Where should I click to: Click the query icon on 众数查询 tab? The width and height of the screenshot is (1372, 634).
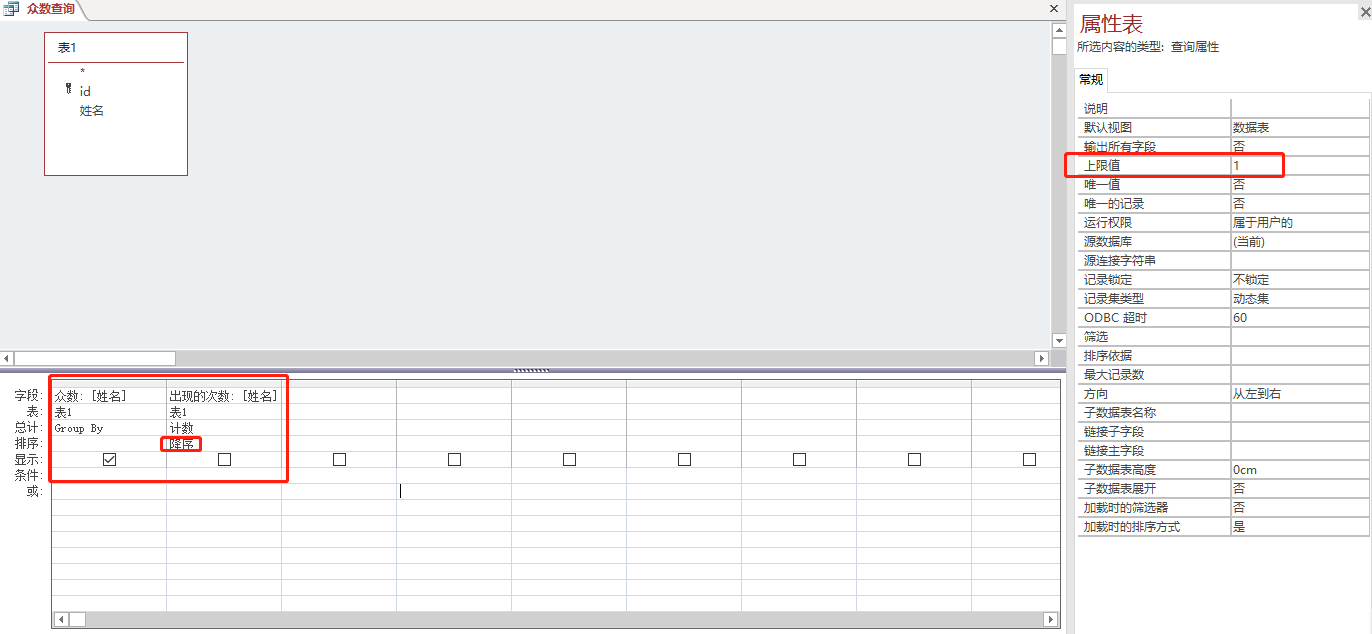coord(12,8)
